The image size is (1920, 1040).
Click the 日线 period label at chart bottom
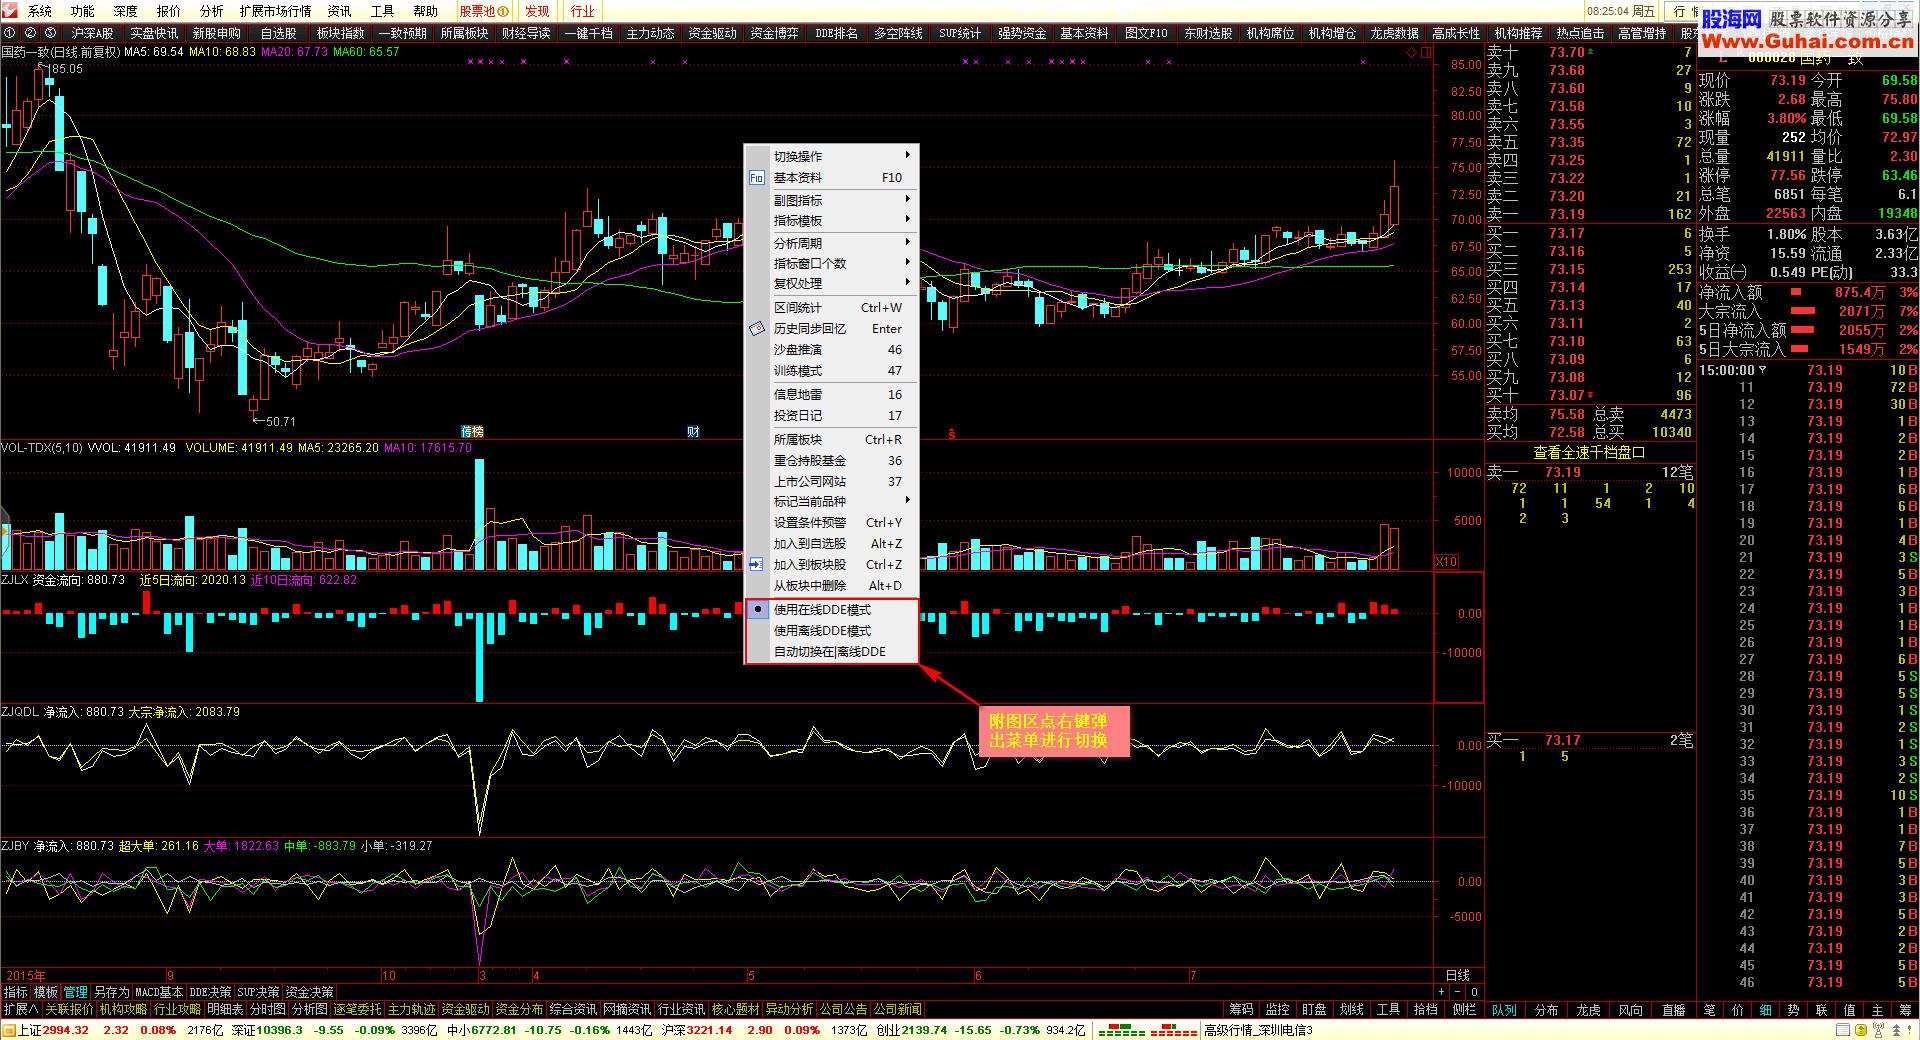(1458, 975)
